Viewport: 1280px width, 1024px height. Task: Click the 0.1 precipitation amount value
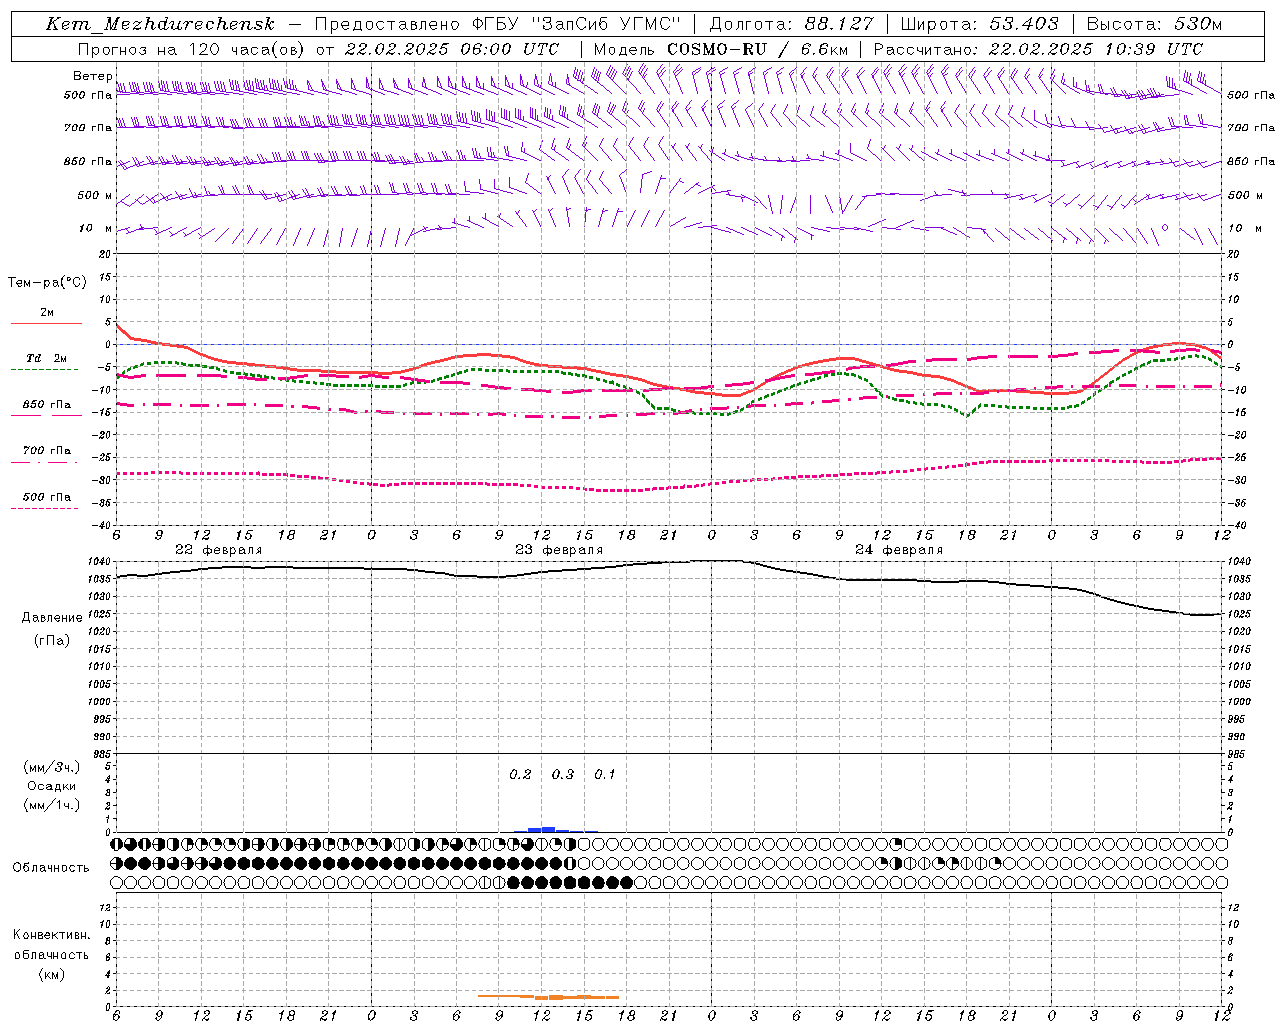tap(605, 774)
